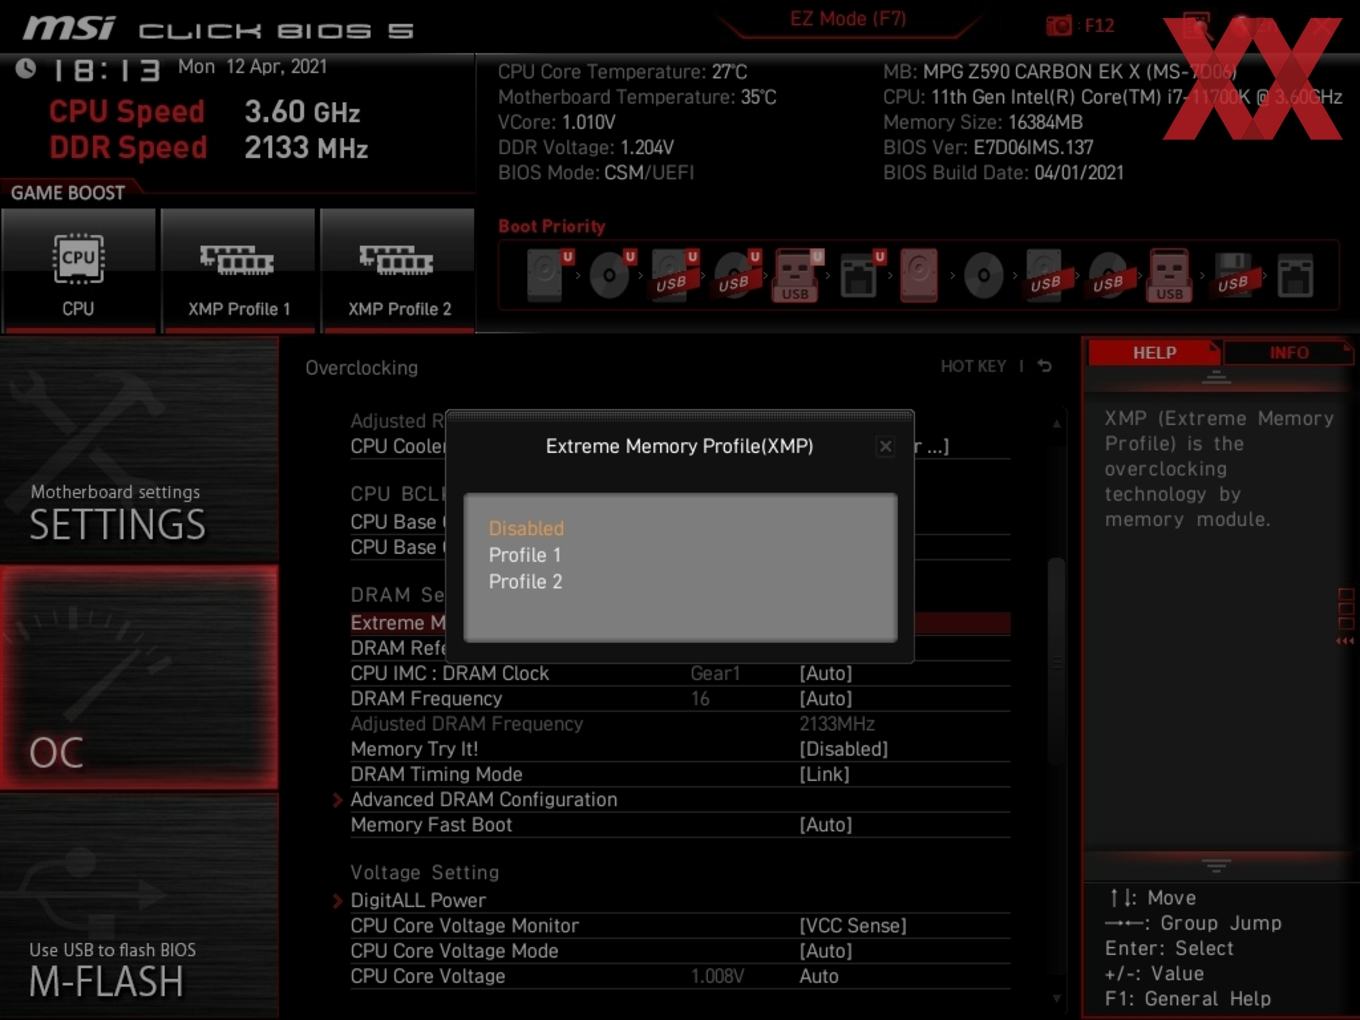Open CPU IMC : DRAM Clock [Auto] value
Screen dimensions: 1360x1020
(826, 674)
